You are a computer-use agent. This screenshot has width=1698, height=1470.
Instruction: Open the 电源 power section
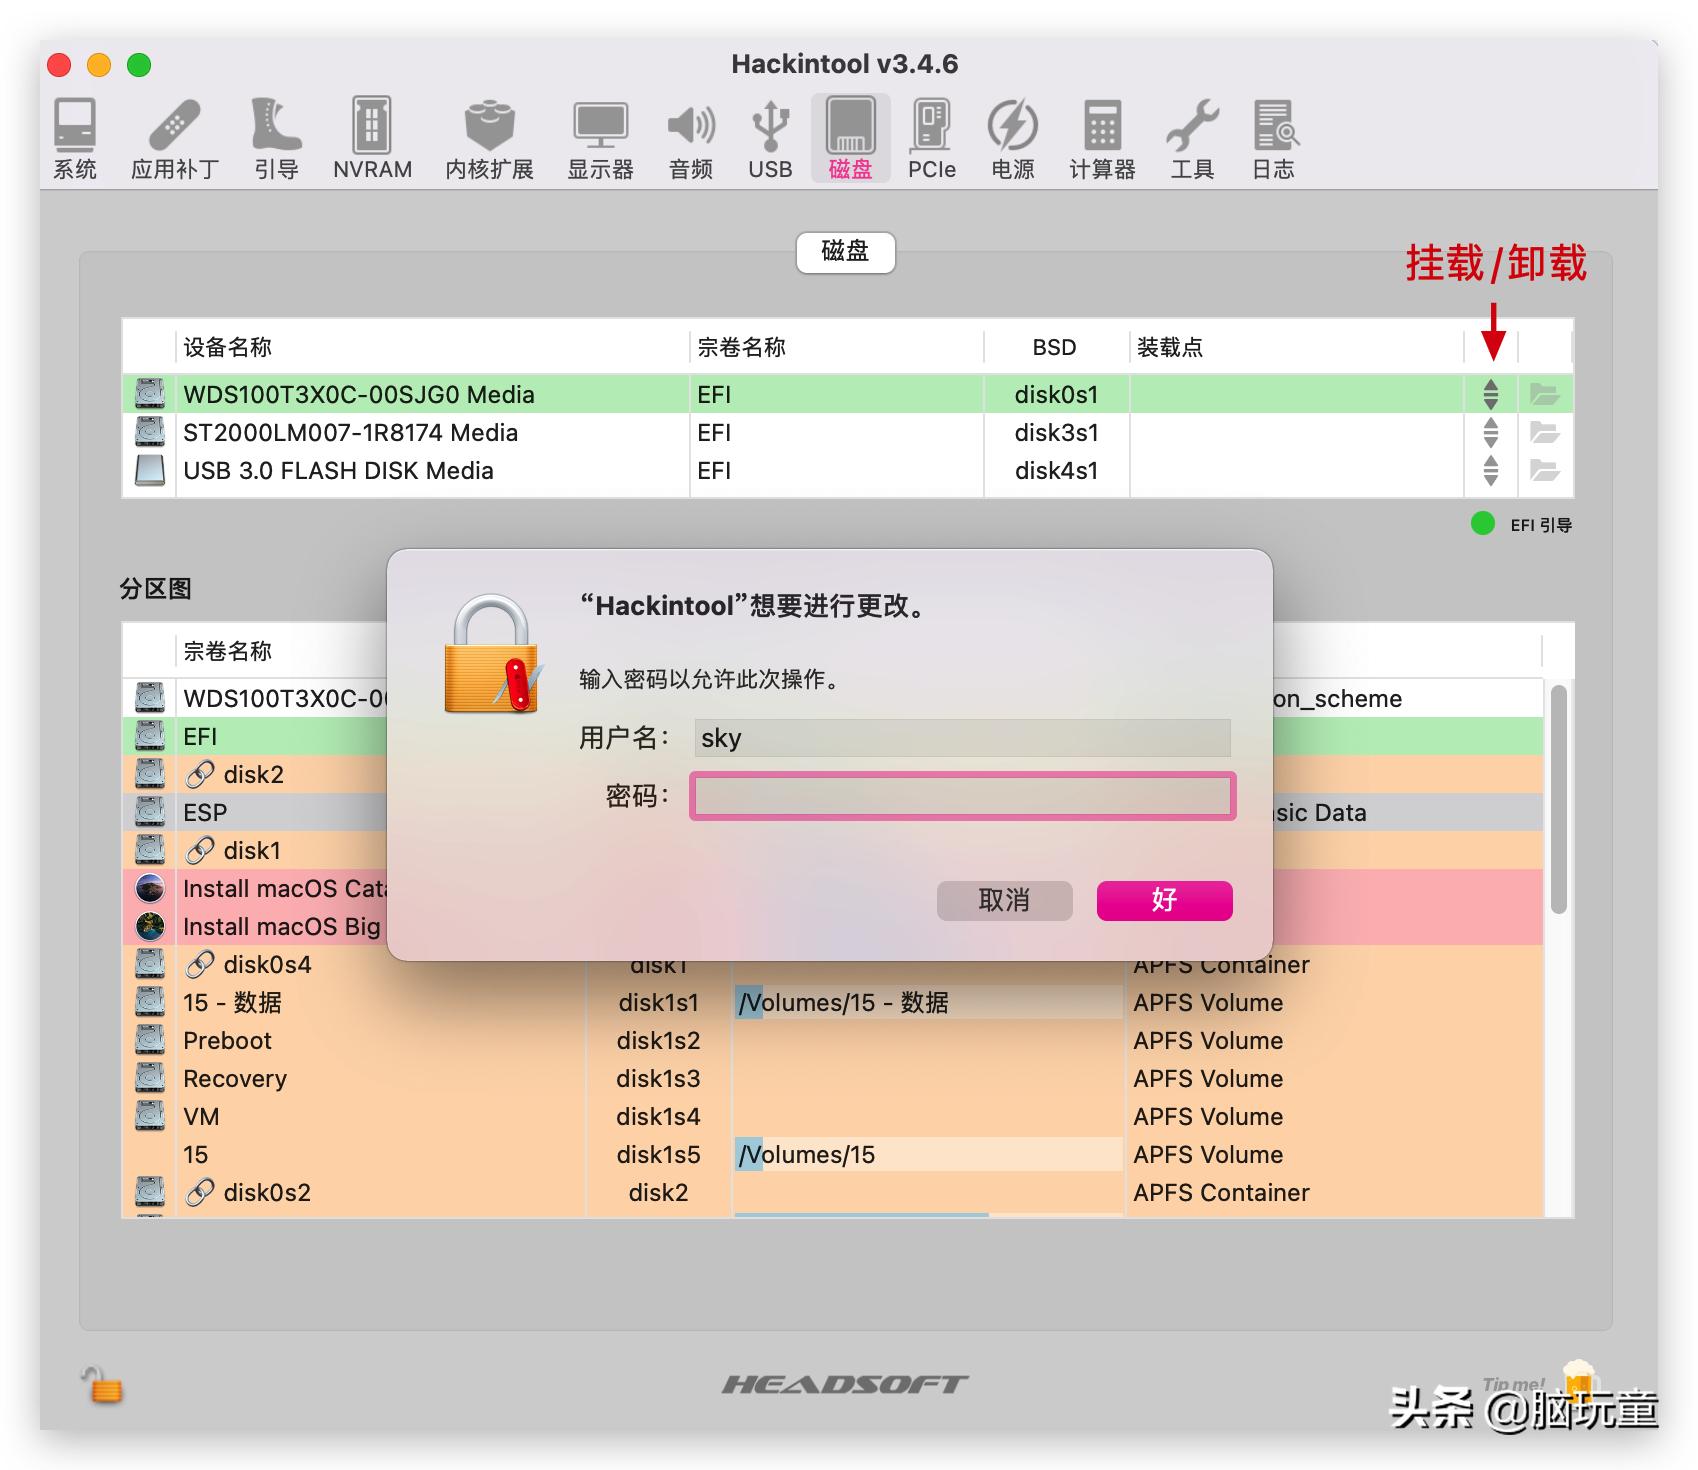coord(1012,139)
